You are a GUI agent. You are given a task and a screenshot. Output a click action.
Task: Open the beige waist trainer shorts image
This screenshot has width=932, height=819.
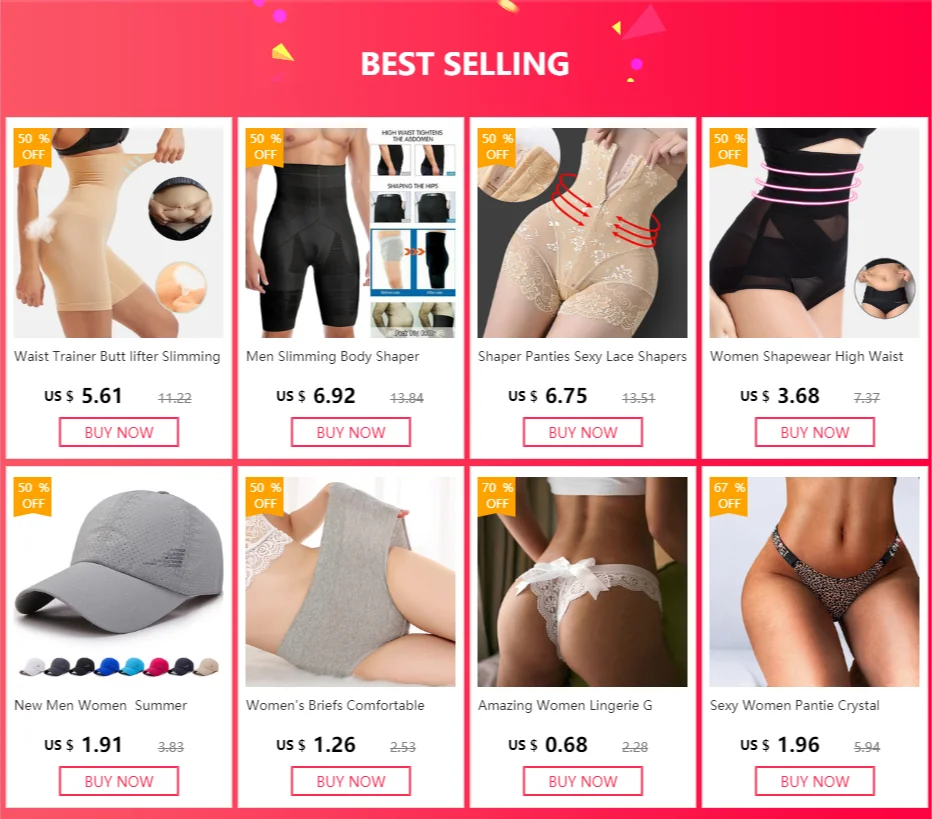point(119,233)
